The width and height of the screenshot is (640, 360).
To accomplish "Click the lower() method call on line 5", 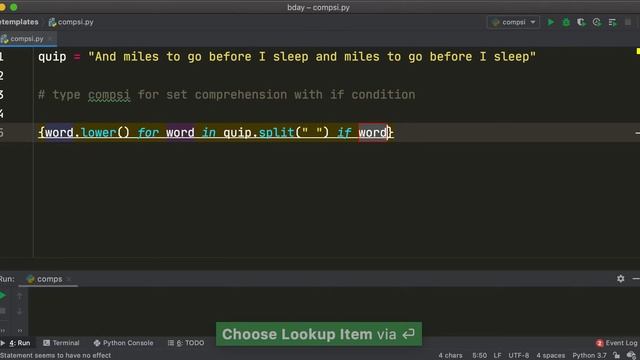I will coord(105,133).
